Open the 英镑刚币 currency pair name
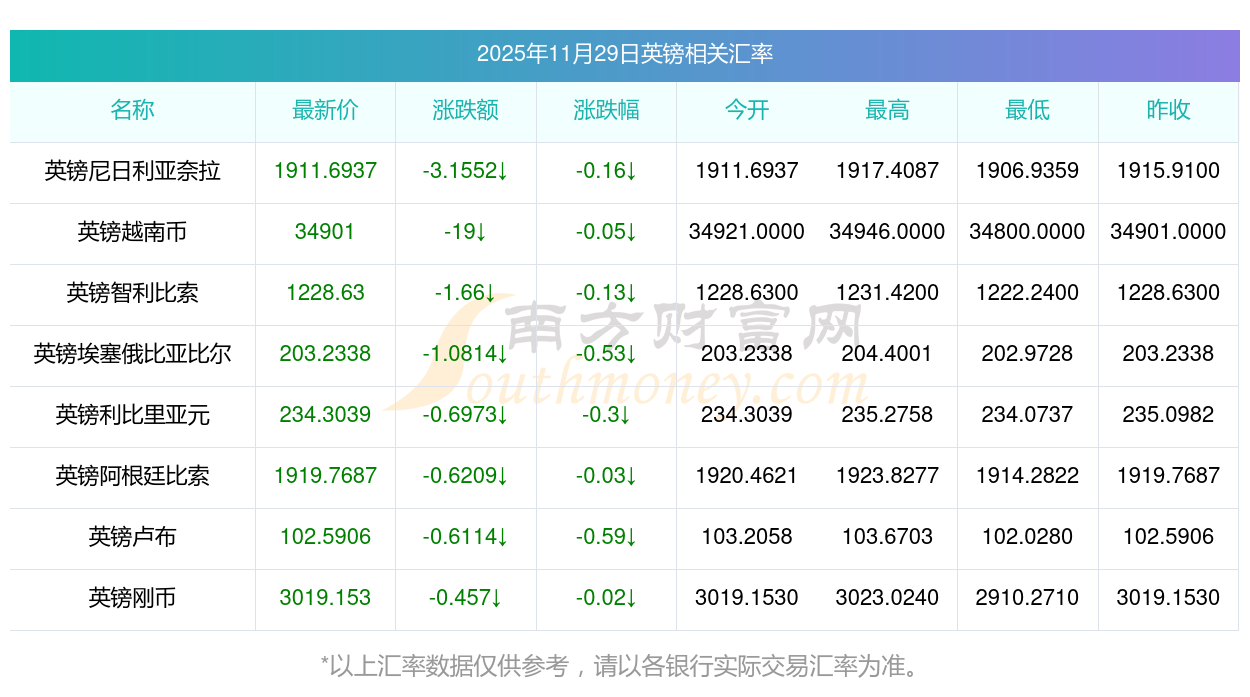This screenshot has height=697, width=1250. pos(133,598)
